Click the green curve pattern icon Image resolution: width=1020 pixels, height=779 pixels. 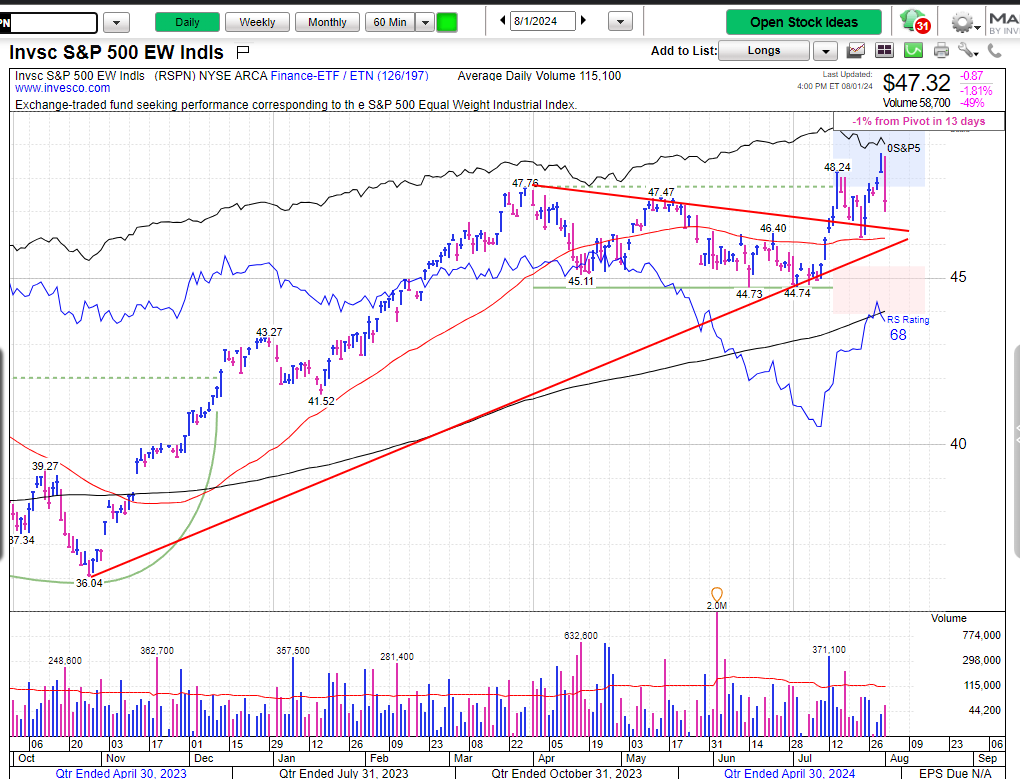tap(913, 50)
